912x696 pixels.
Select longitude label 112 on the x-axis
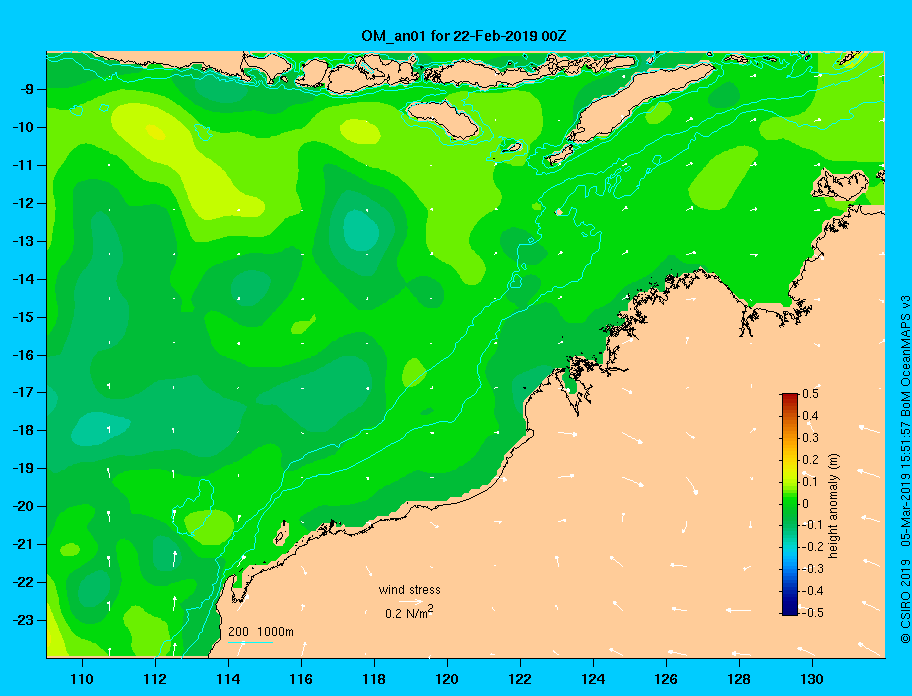pyautogui.click(x=155, y=679)
